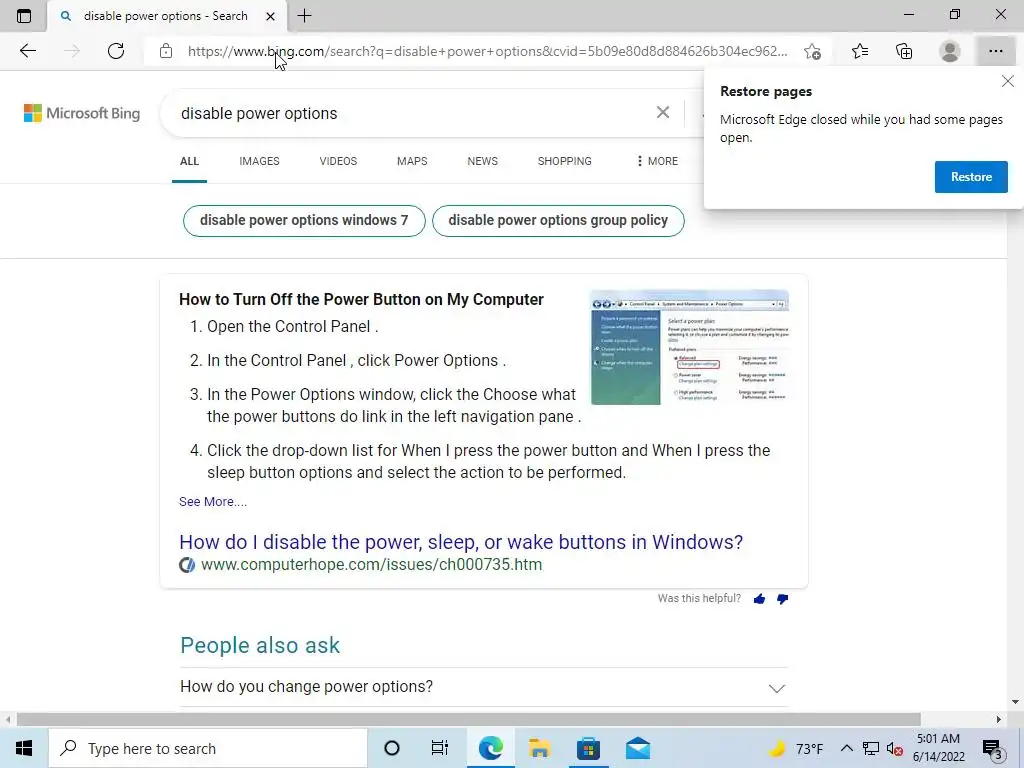Close the disable power options tab
This screenshot has height=768, width=1024.
(x=270, y=16)
